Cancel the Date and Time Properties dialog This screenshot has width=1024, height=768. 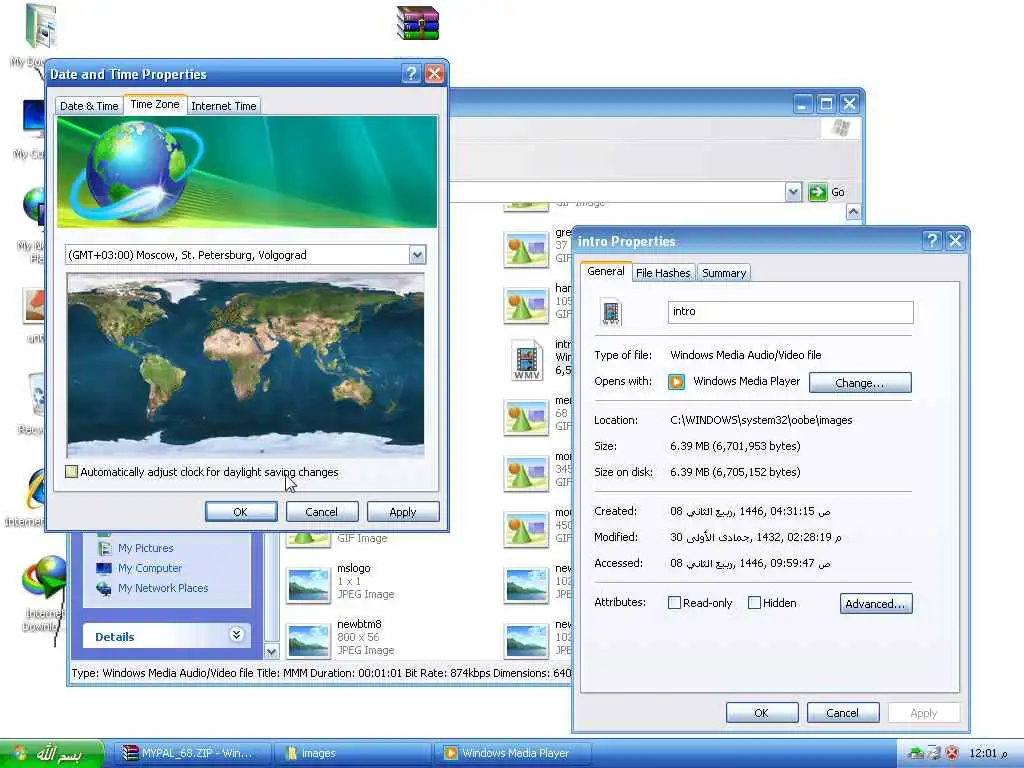point(321,512)
